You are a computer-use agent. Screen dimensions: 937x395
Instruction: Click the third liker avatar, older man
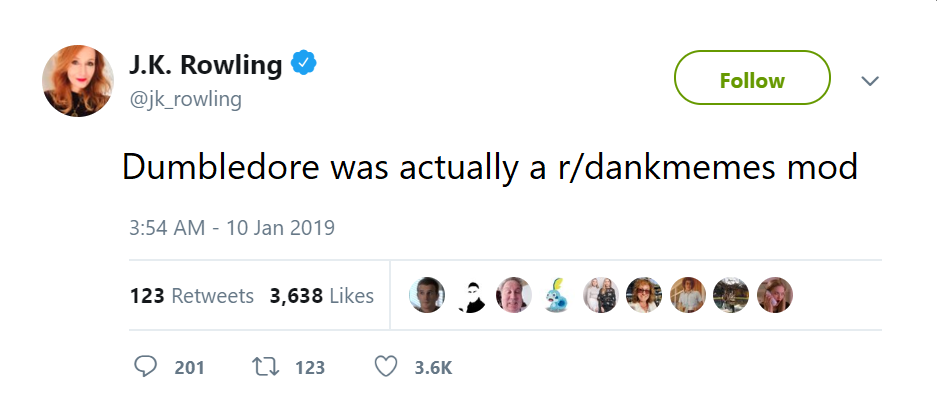pyautogui.click(x=514, y=295)
